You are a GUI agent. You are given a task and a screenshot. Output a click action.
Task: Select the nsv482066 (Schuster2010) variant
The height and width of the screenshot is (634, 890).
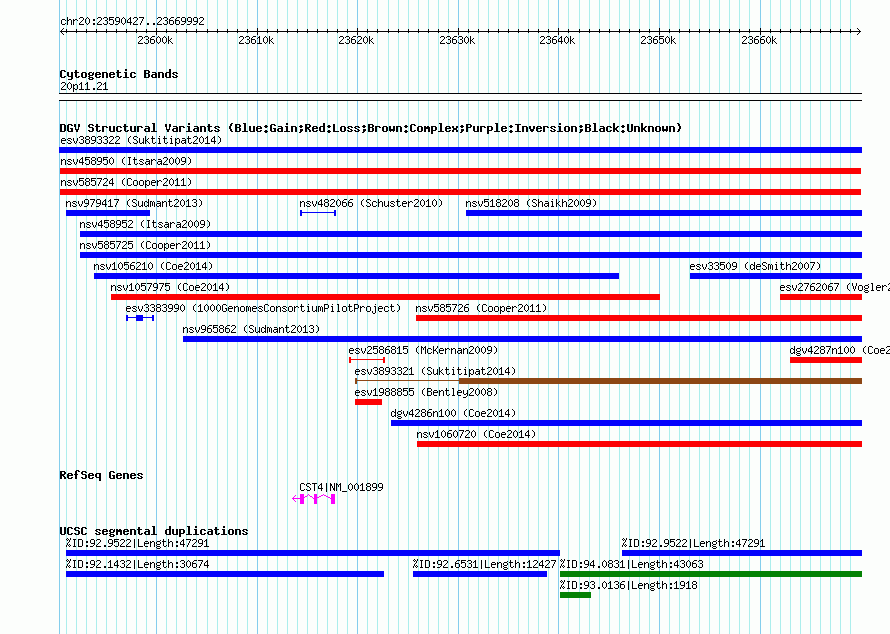(x=371, y=203)
